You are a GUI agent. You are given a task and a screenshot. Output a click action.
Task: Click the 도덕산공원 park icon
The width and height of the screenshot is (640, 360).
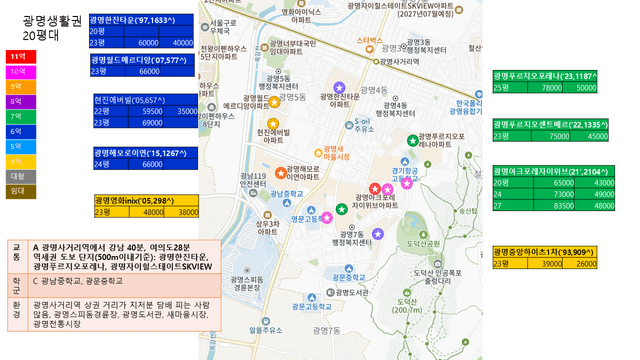(x=423, y=235)
